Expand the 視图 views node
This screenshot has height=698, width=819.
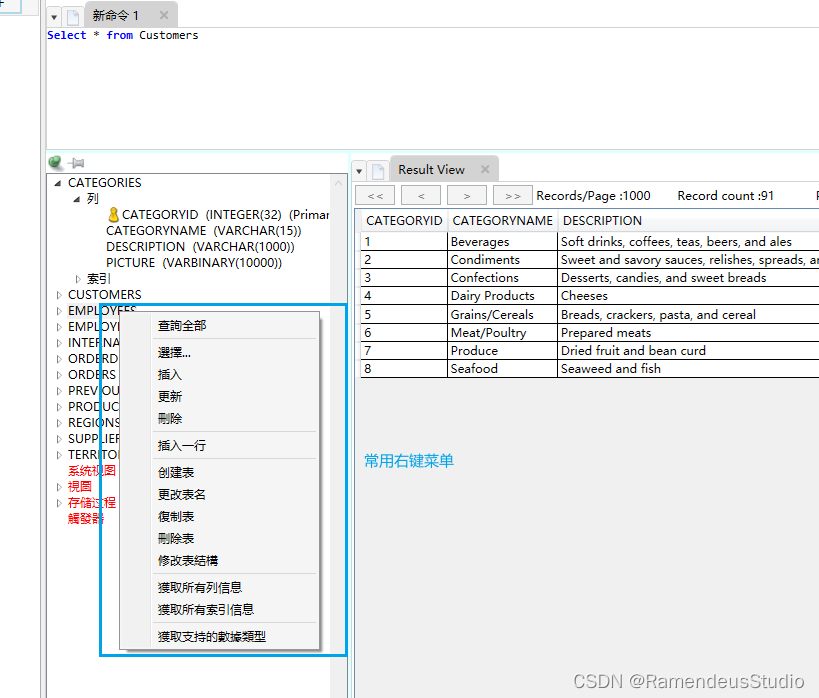pyautogui.click(x=59, y=487)
